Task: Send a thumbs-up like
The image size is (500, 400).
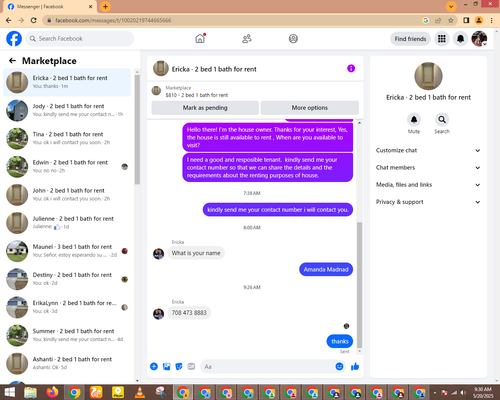Action: (355, 367)
